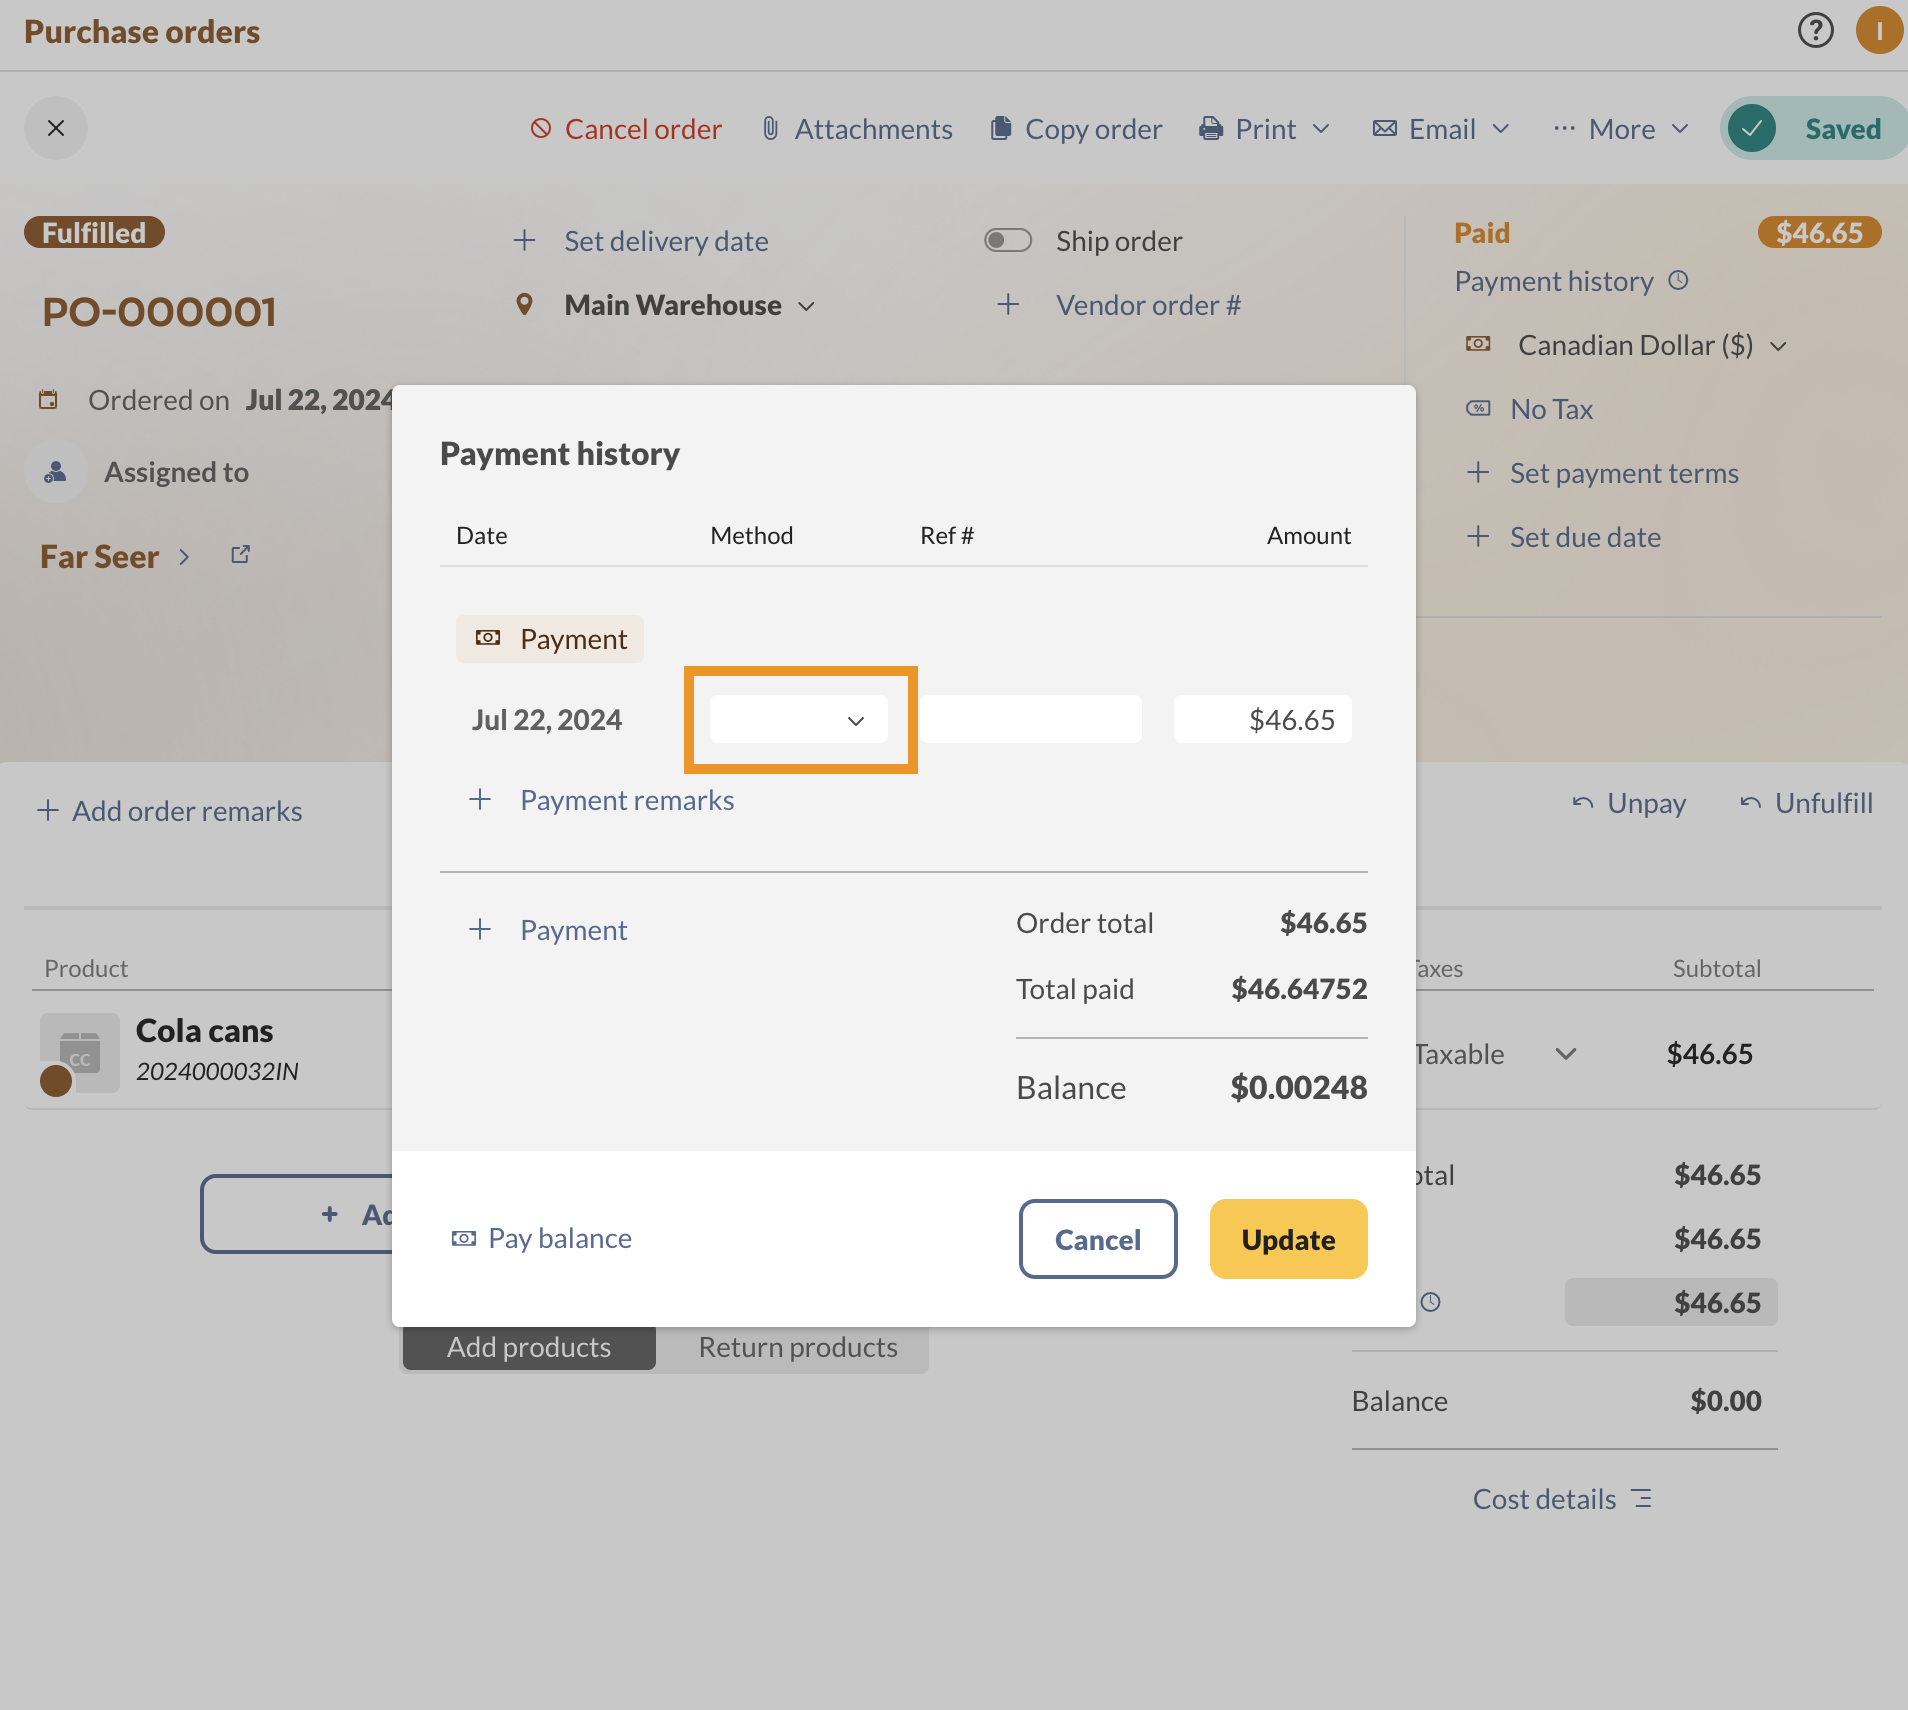Click the Jul 22, 2024 payment date
This screenshot has height=1710, width=1908.
pyautogui.click(x=547, y=720)
